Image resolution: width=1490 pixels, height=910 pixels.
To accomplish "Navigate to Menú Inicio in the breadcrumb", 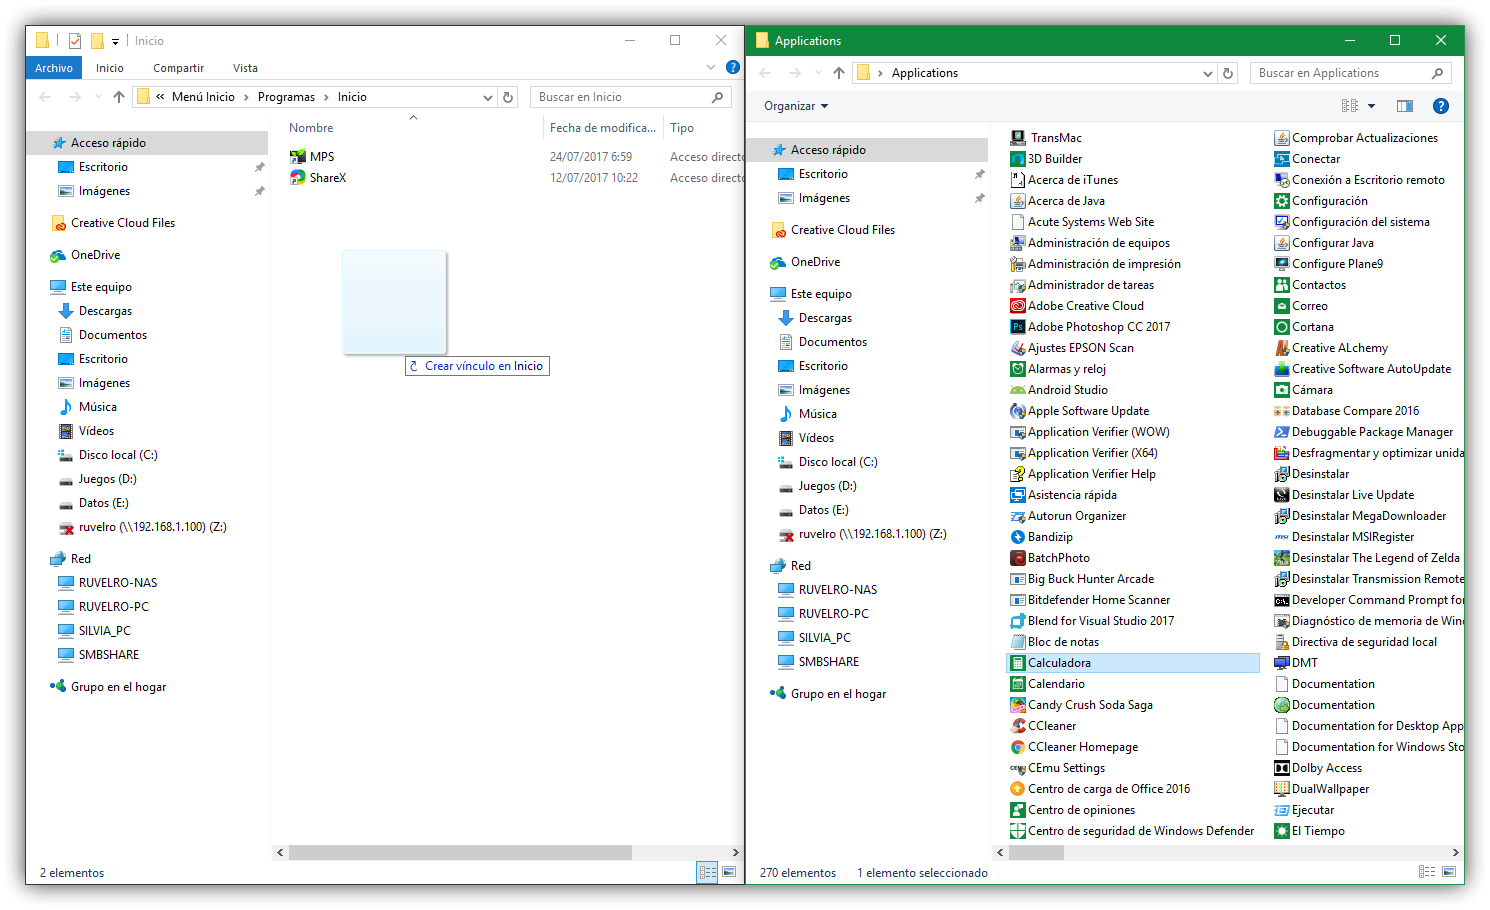I will click(203, 97).
